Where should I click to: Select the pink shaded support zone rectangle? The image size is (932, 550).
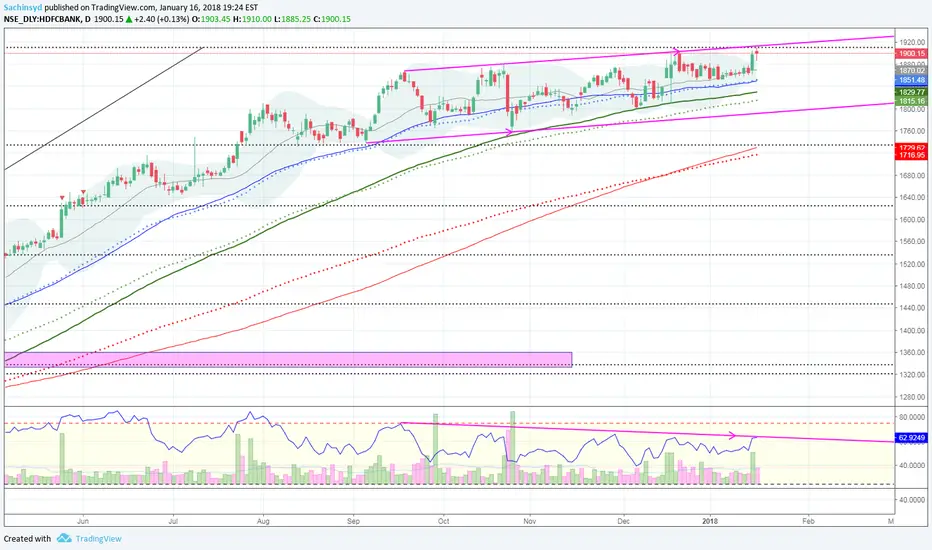(x=288, y=360)
